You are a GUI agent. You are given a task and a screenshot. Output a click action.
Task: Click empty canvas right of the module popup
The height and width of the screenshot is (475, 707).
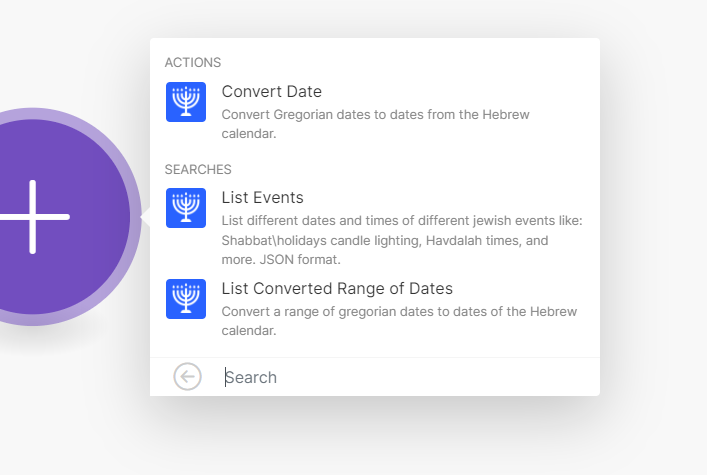tap(655, 220)
